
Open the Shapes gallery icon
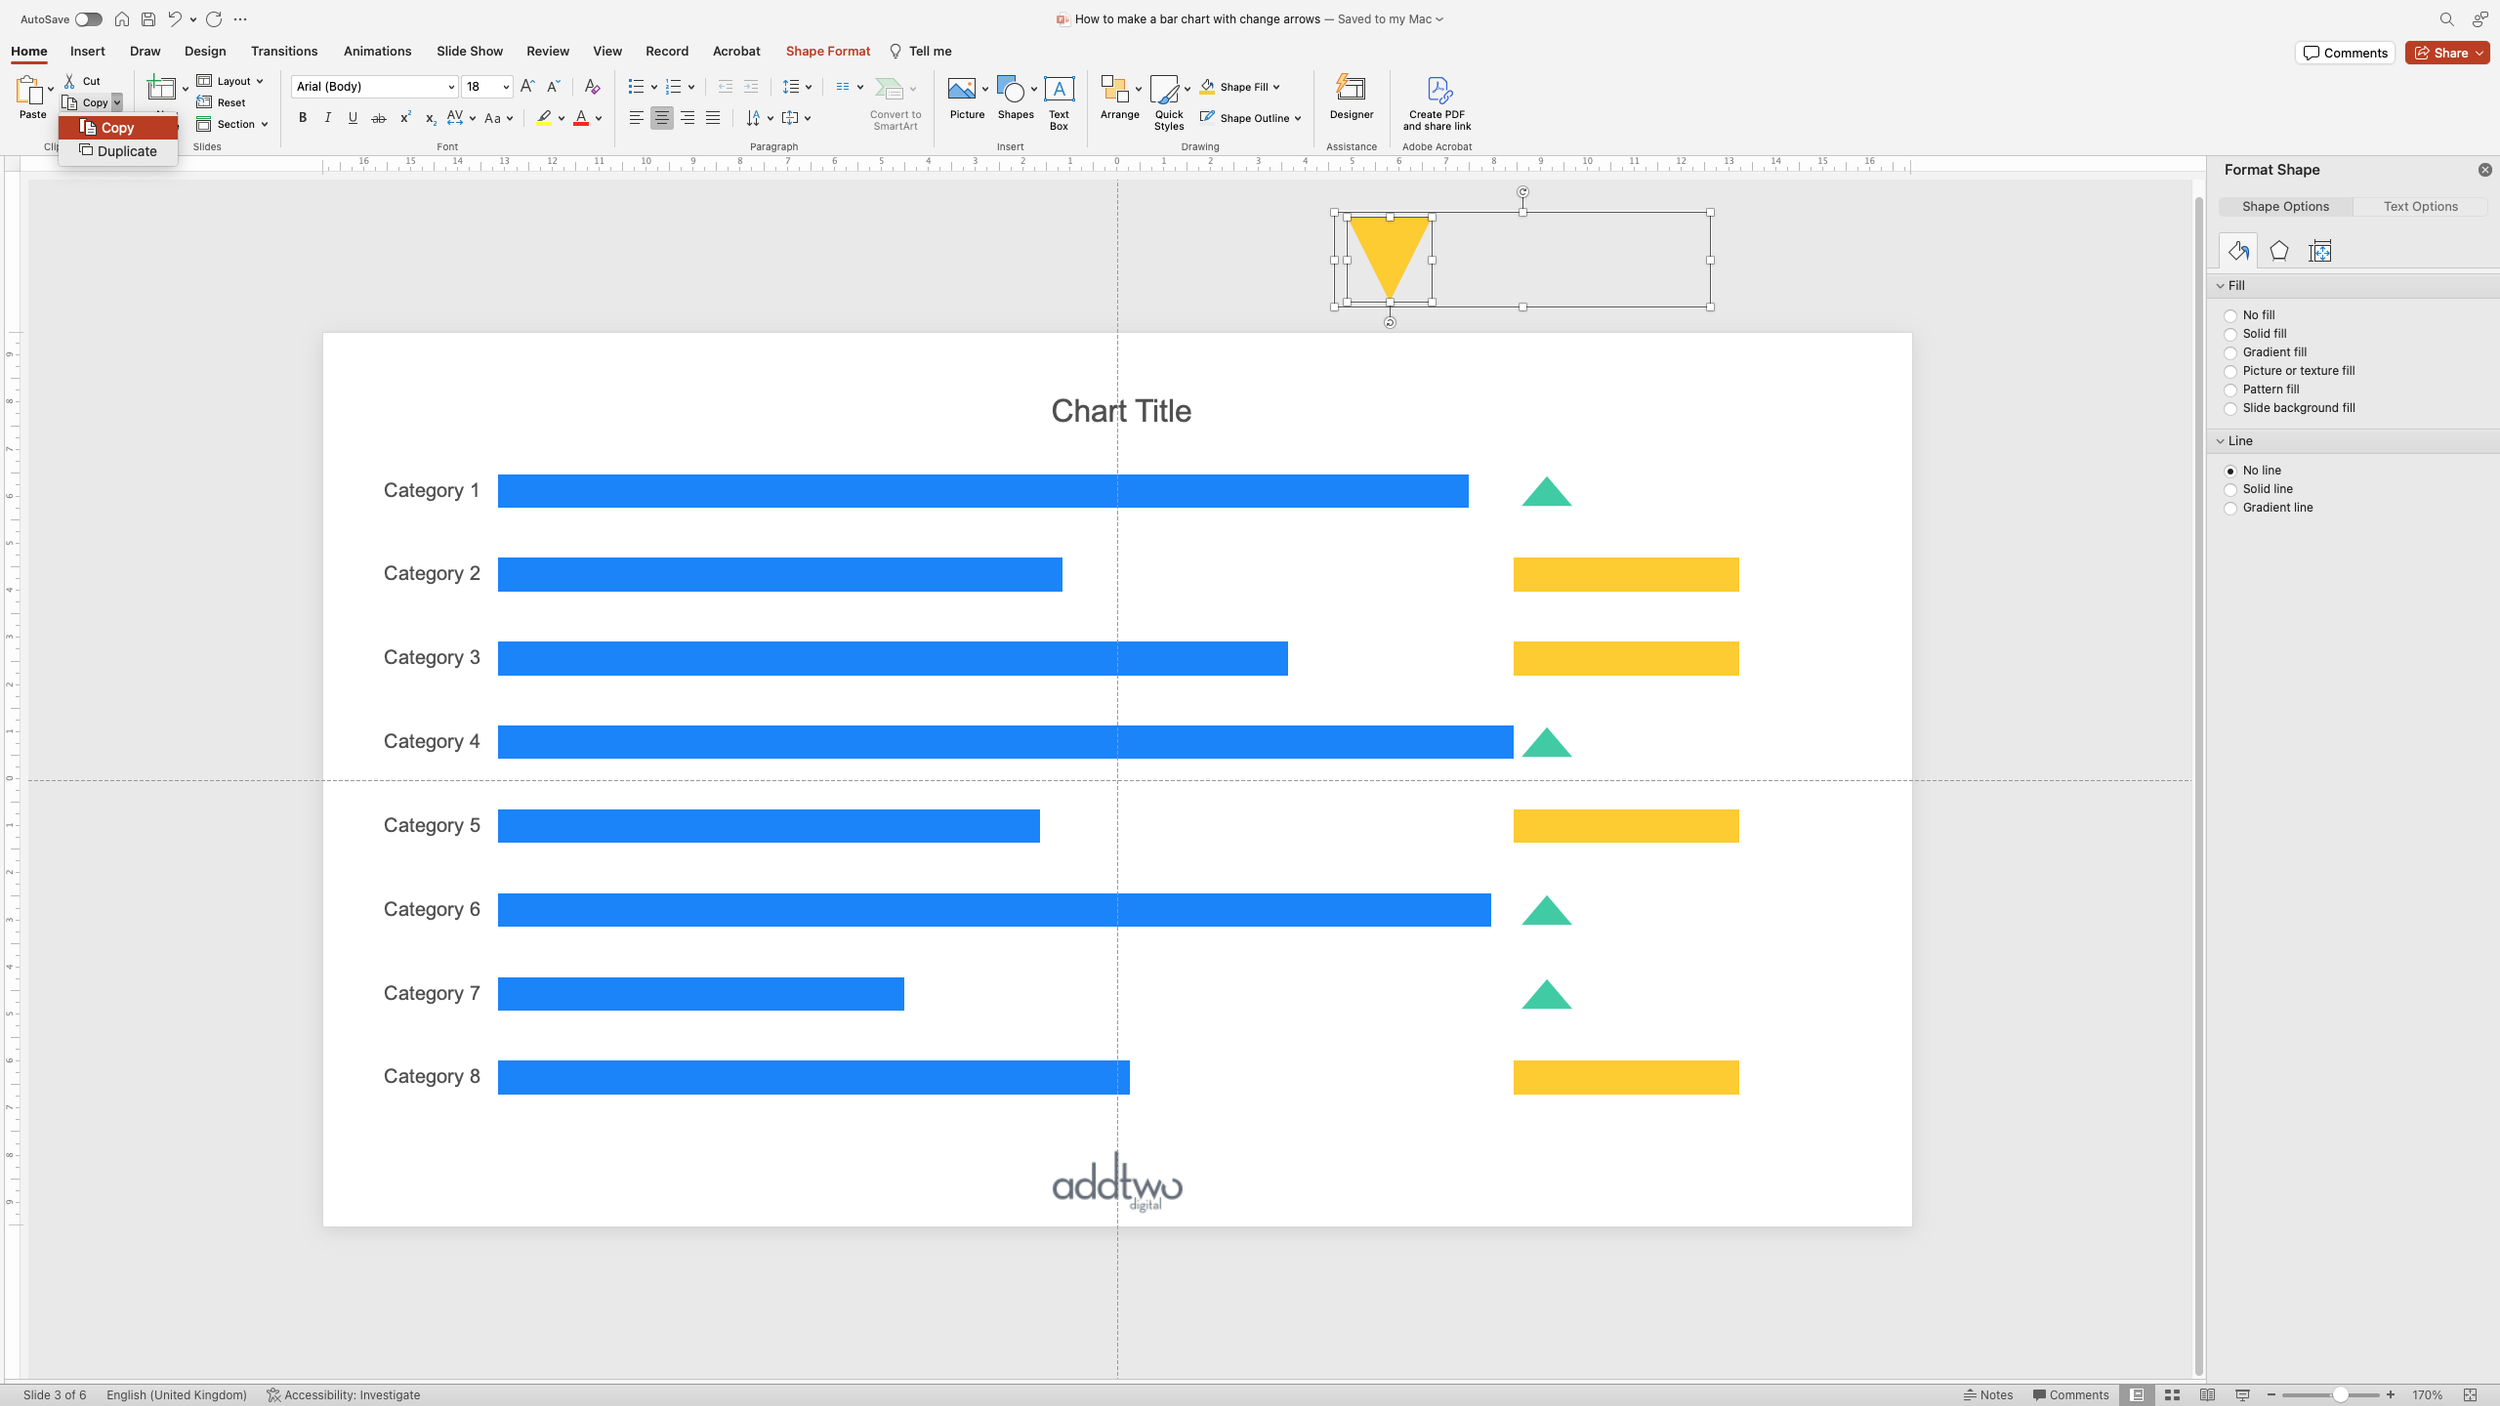(1013, 90)
